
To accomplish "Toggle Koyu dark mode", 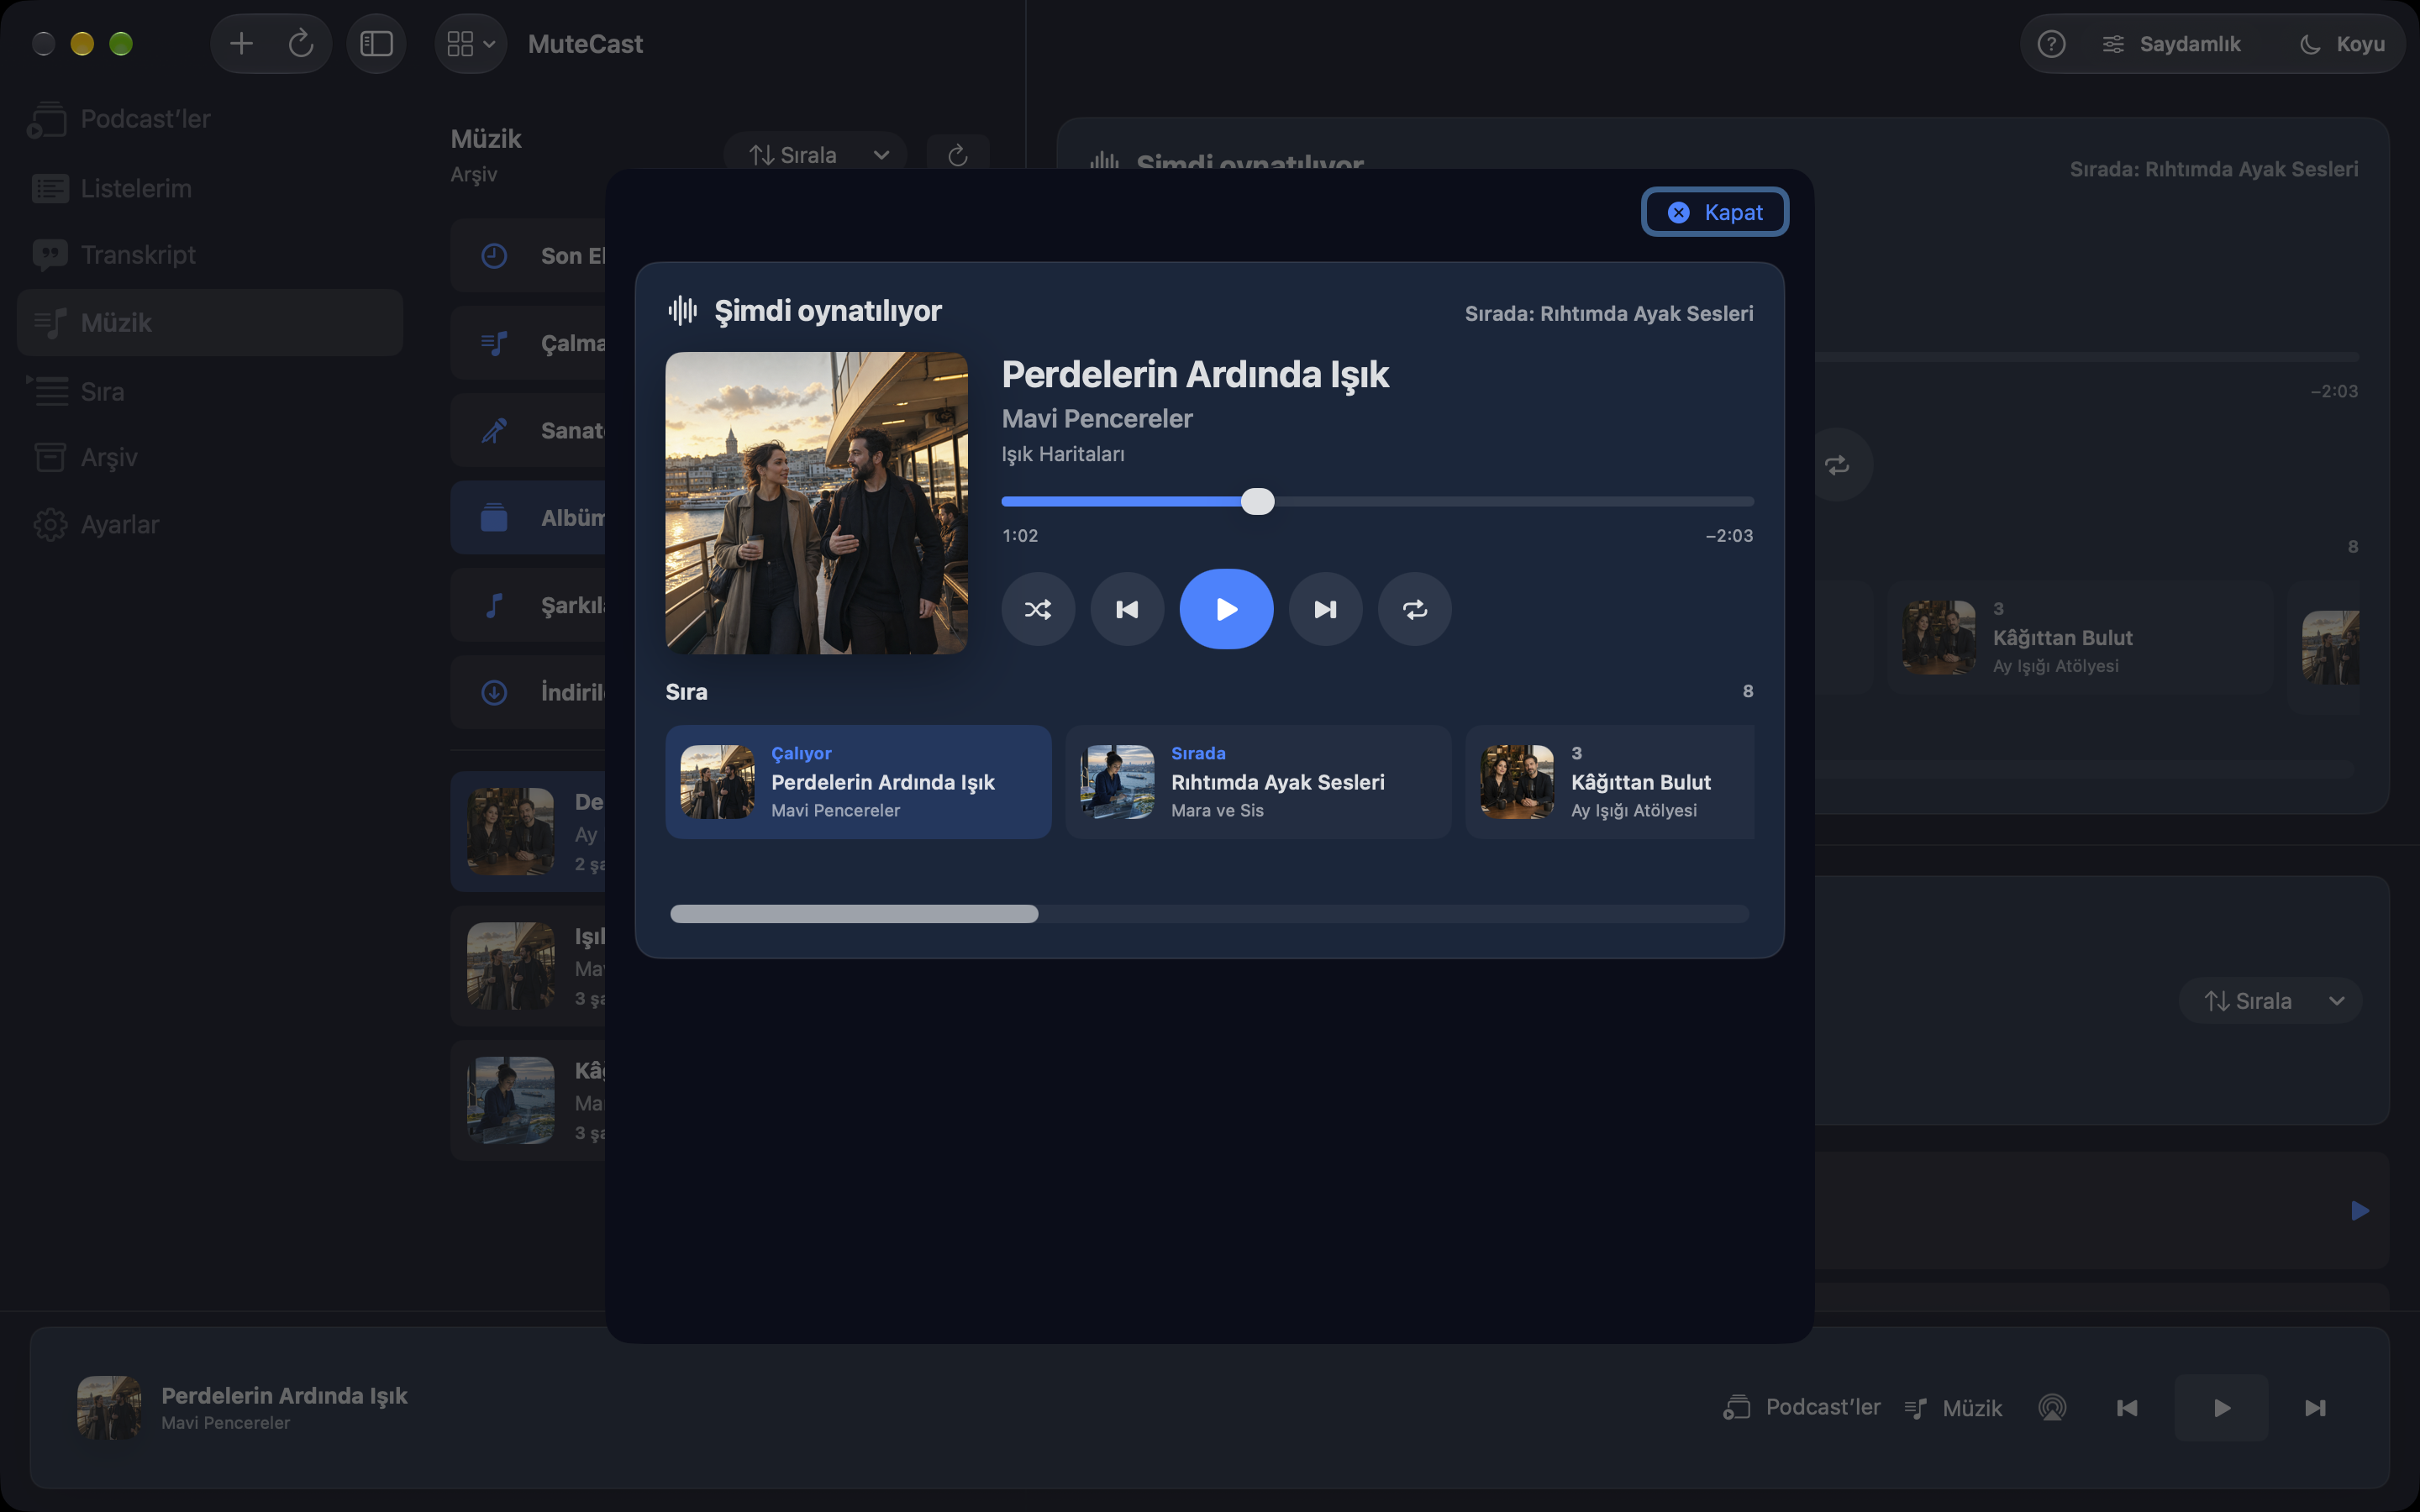I will [x=2341, y=44].
